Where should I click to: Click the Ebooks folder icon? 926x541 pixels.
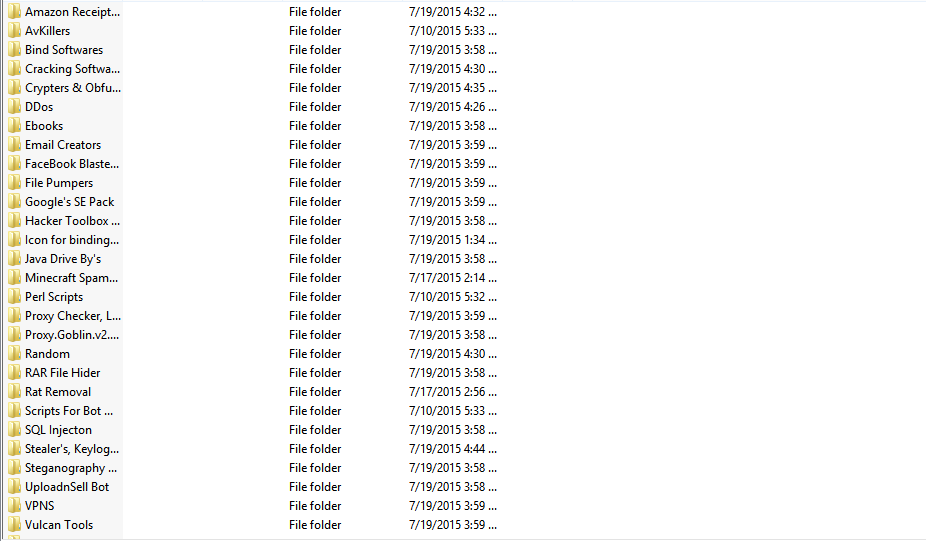(14, 126)
